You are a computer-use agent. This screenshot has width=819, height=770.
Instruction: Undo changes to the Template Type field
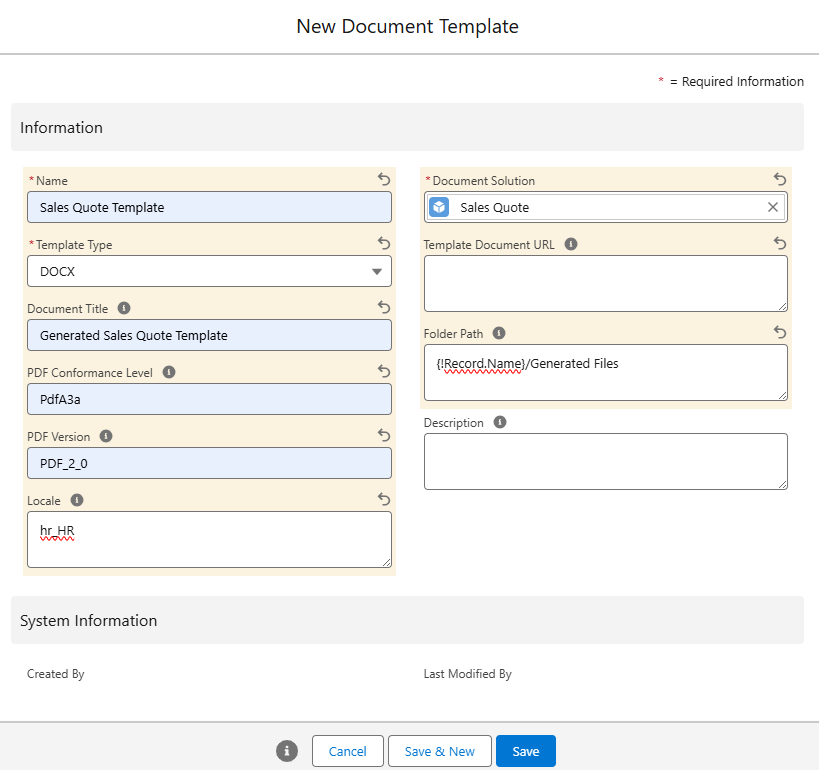384,243
